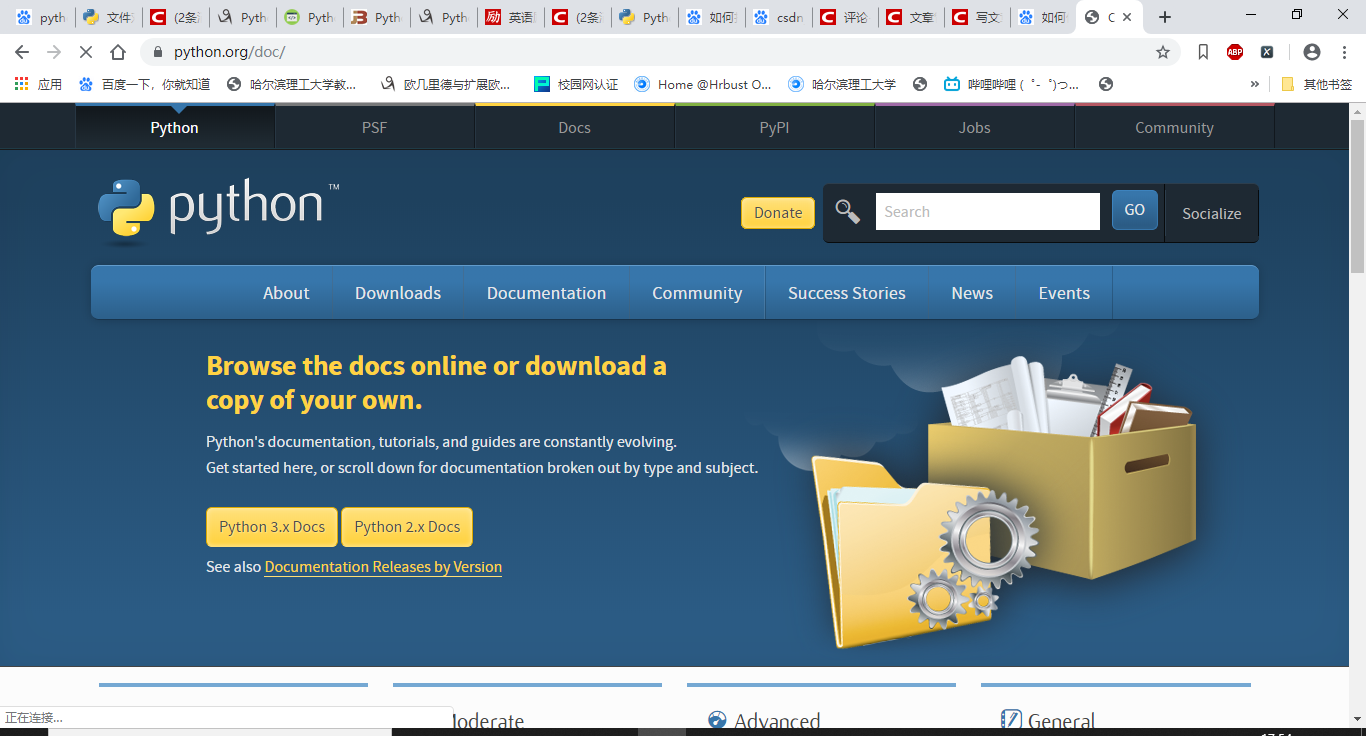Click the address bar URL python.org/doc/

coord(229,52)
